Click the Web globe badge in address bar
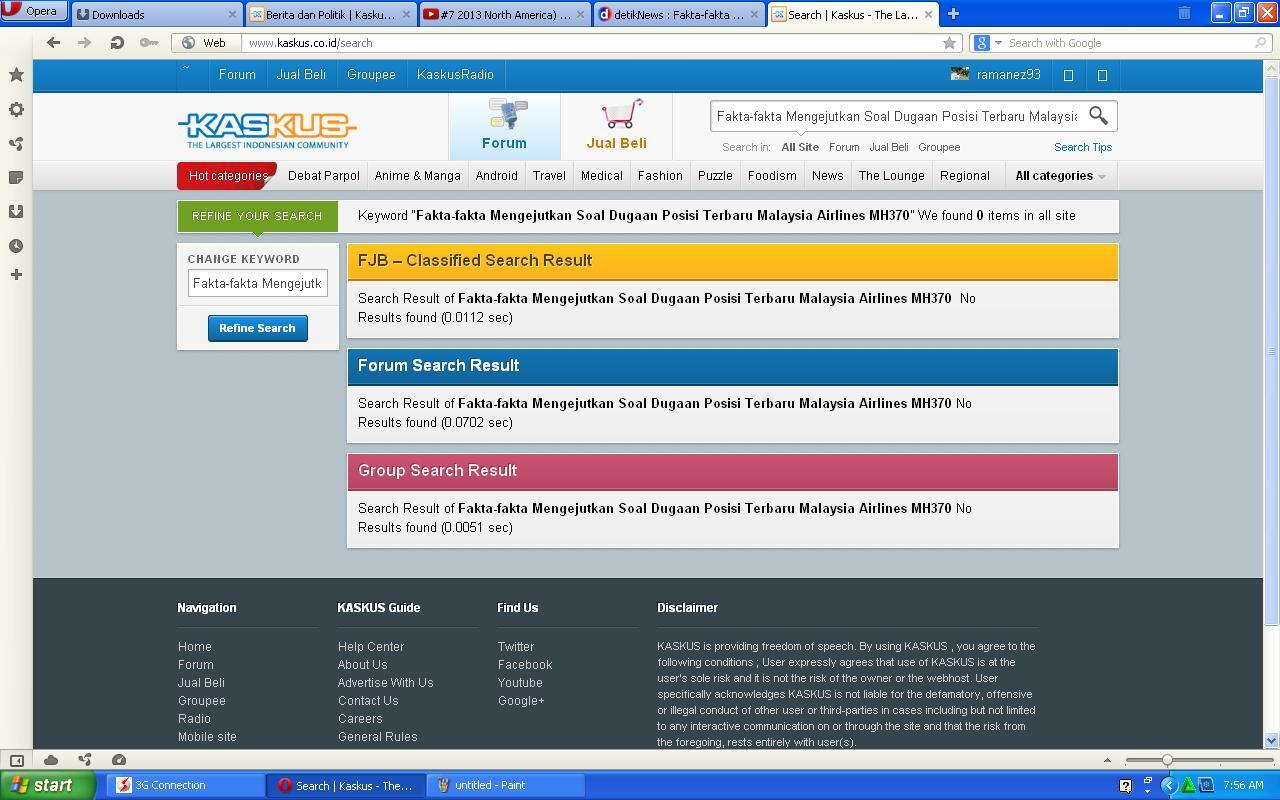The width and height of the screenshot is (1280, 800). coord(204,43)
